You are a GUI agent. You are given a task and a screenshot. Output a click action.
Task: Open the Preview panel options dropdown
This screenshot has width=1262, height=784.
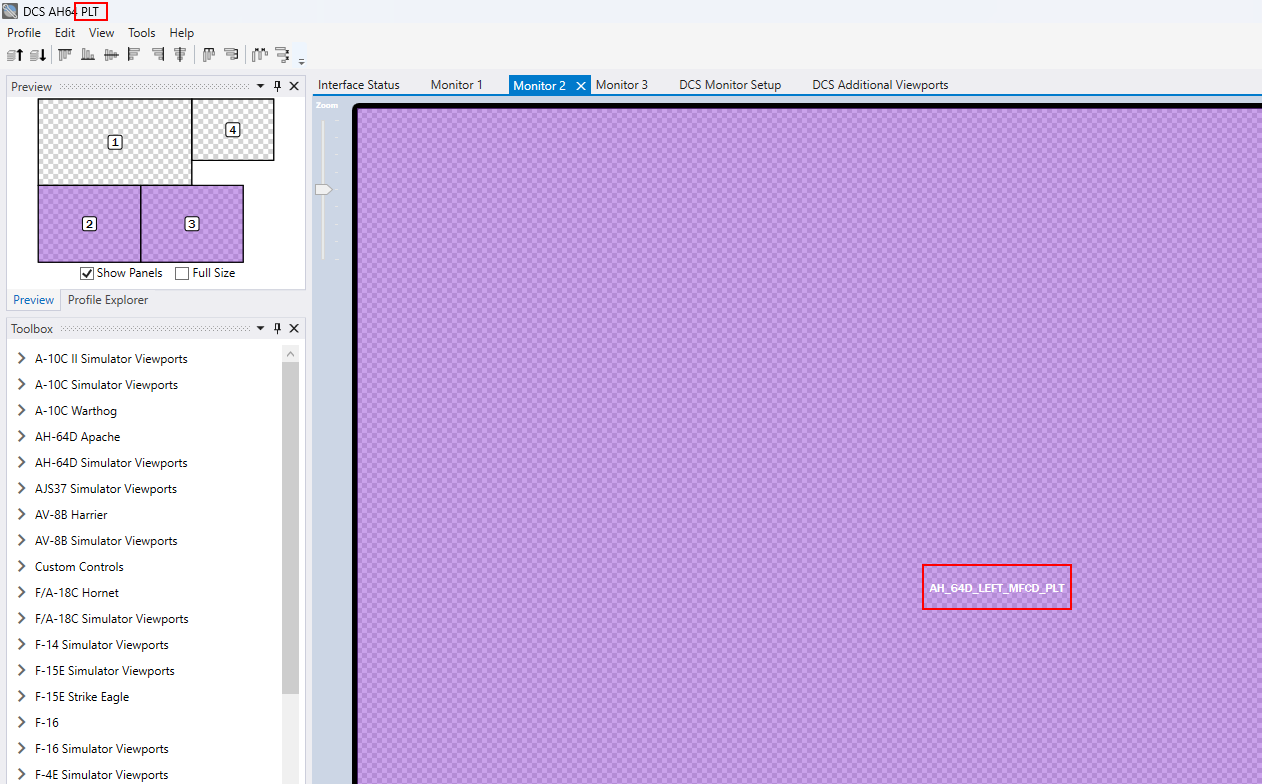(x=261, y=87)
